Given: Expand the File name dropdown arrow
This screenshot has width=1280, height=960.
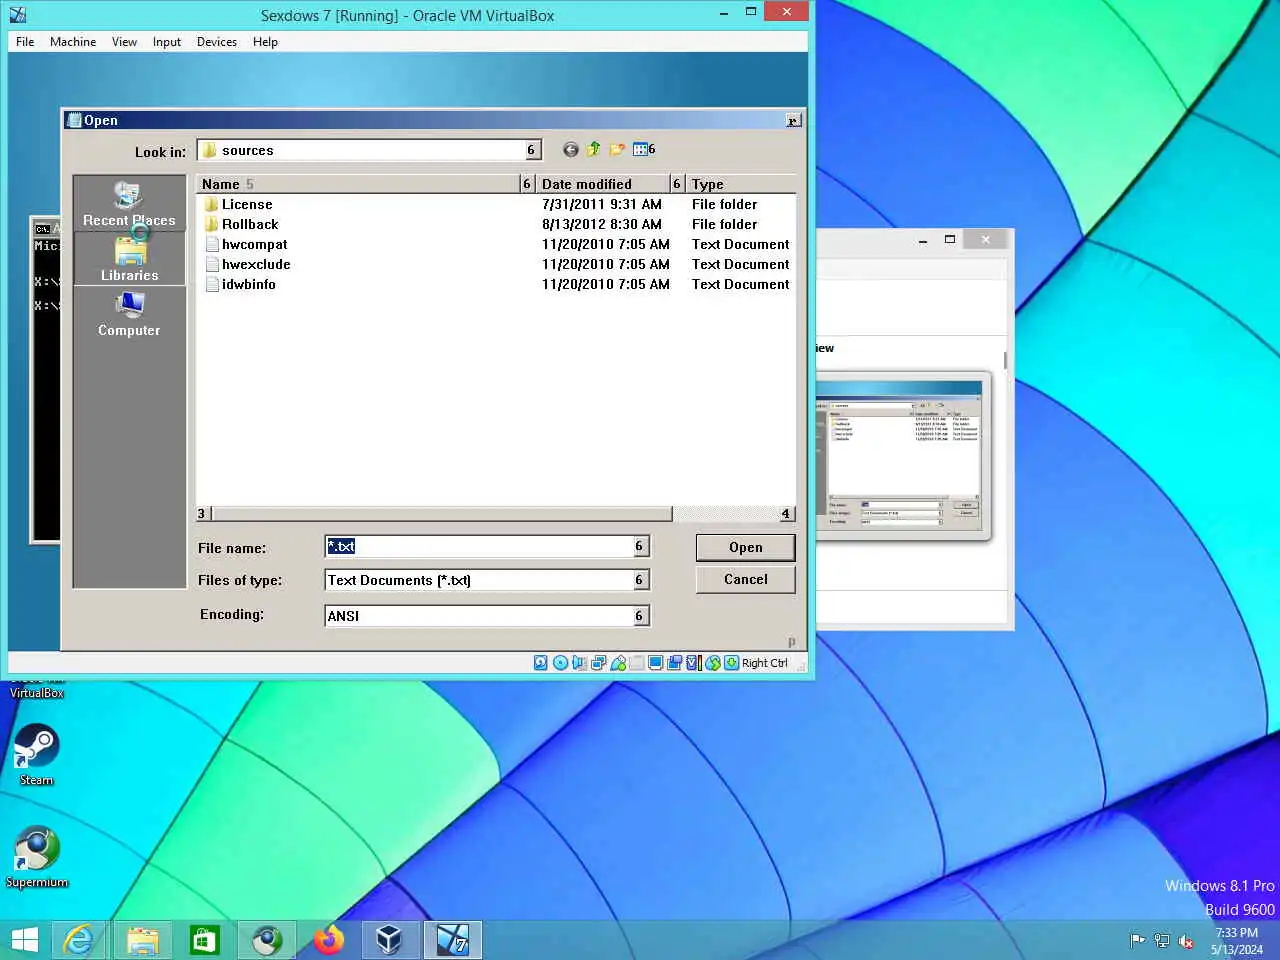Looking at the screenshot, I should coord(639,546).
